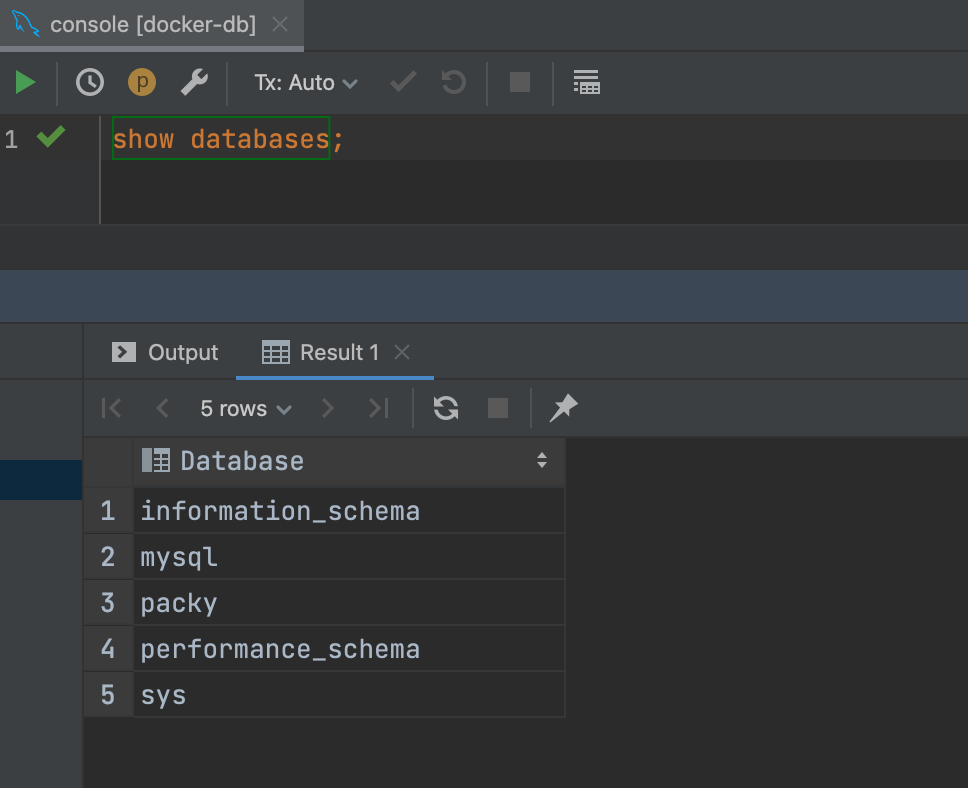968x788 pixels.
Task: Pin the Result 1 tab
Action: pyautogui.click(x=563, y=408)
